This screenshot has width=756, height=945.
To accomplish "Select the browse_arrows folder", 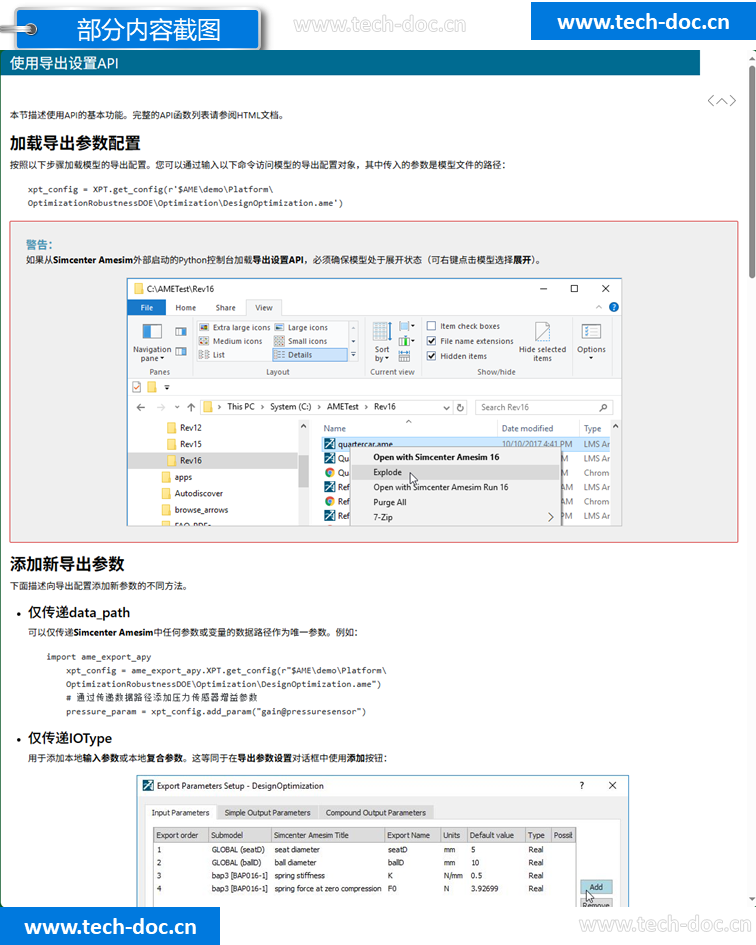I will coord(201,510).
